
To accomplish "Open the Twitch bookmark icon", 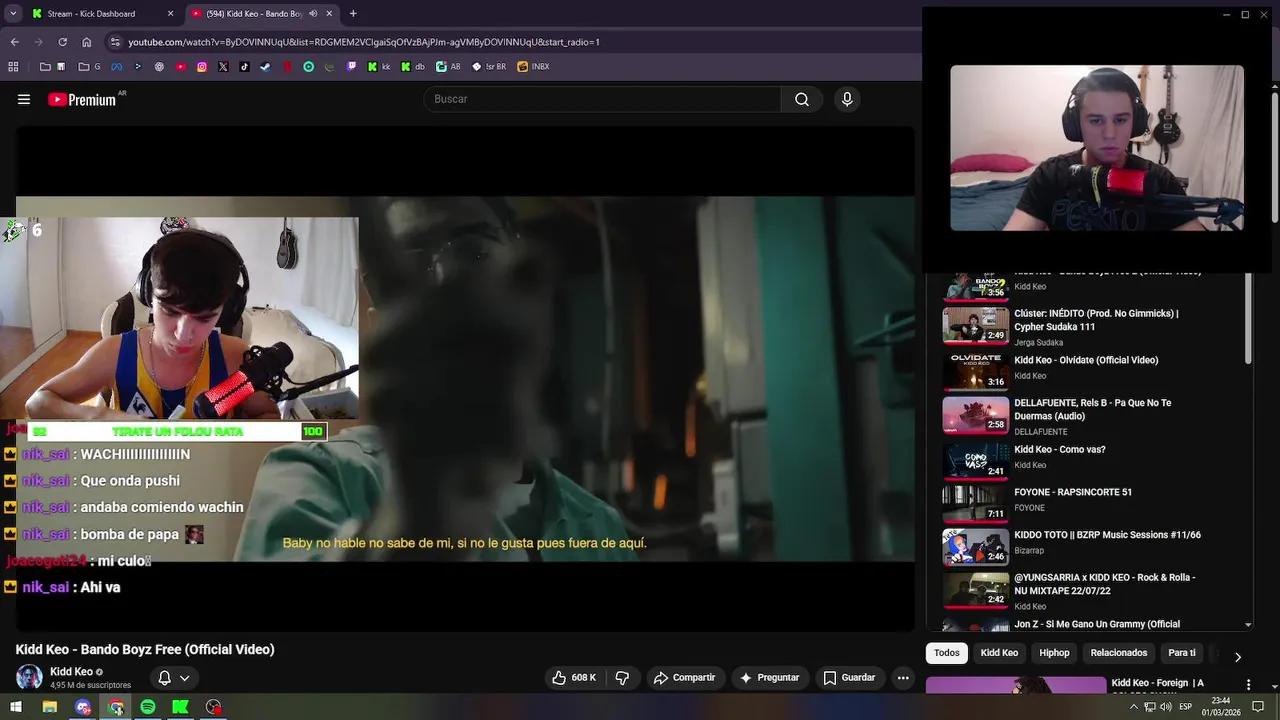I will [x=351, y=67].
